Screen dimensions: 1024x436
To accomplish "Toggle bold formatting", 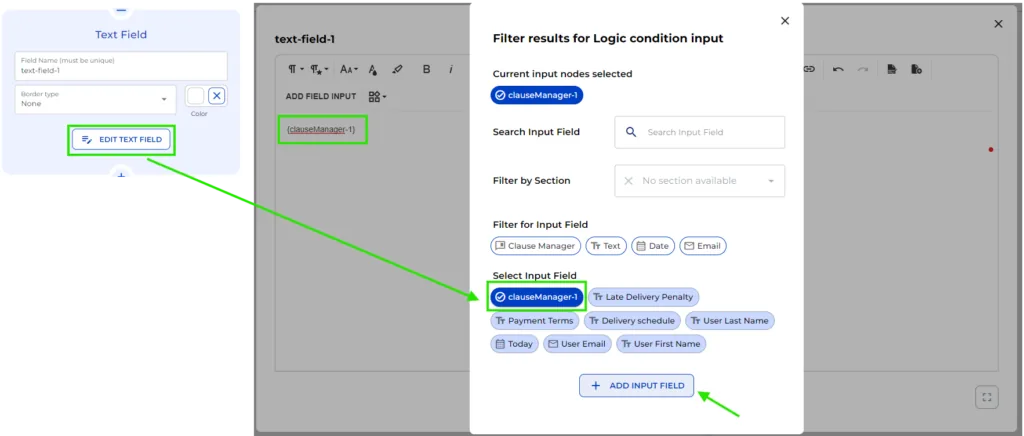I will [426, 69].
